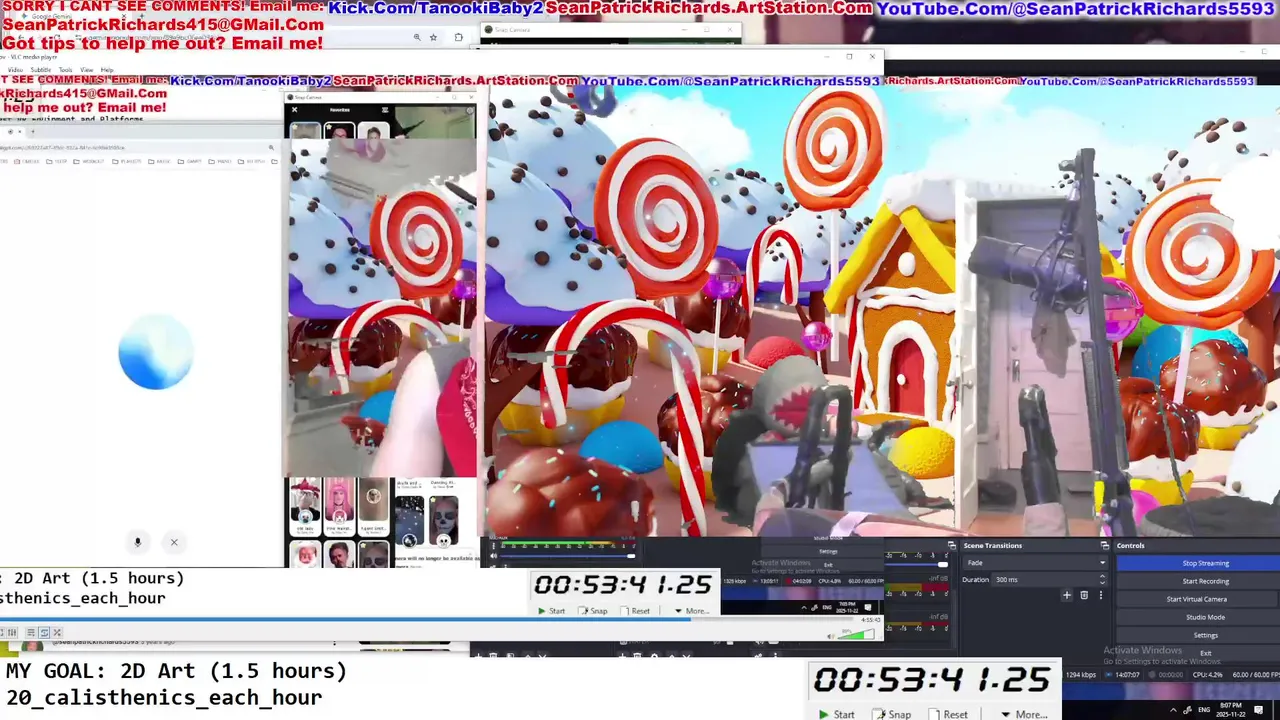Image resolution: width=1280 pixels, height=720 pixels.
Task: Open More dropdown on upper stopwatch
Action: pos(691,611)
